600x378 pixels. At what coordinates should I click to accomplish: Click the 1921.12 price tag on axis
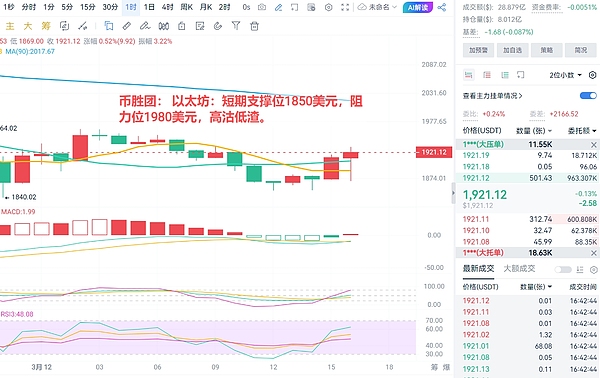pos(434,153)
